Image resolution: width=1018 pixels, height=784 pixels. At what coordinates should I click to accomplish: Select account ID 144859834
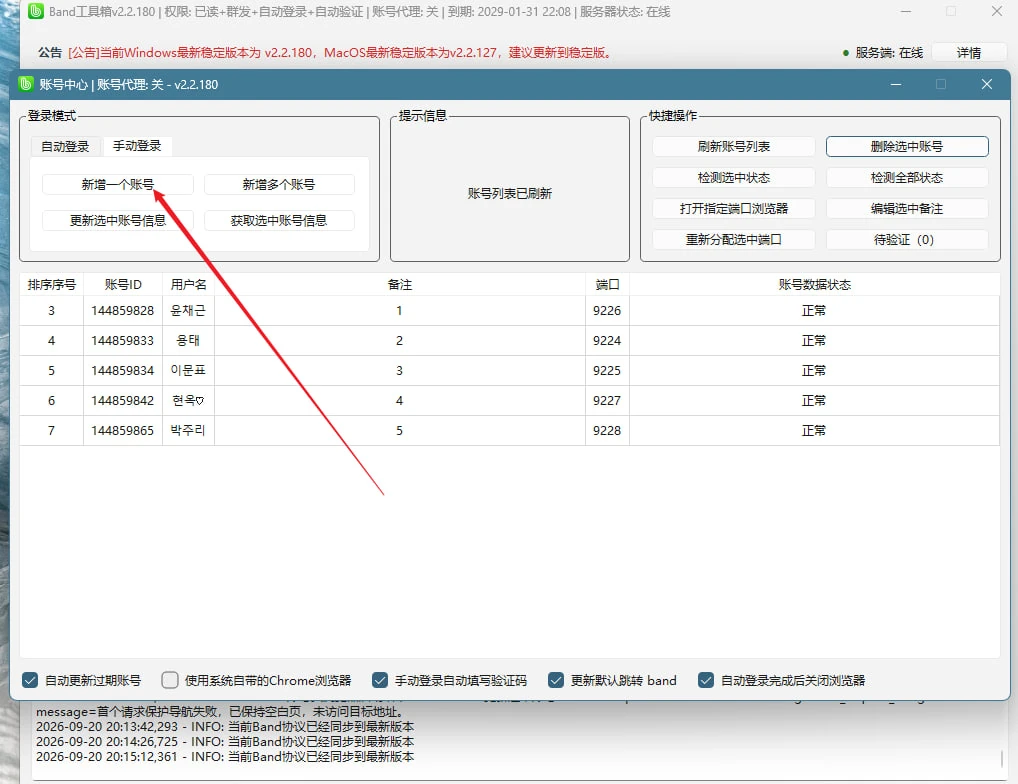coord(123,371)
